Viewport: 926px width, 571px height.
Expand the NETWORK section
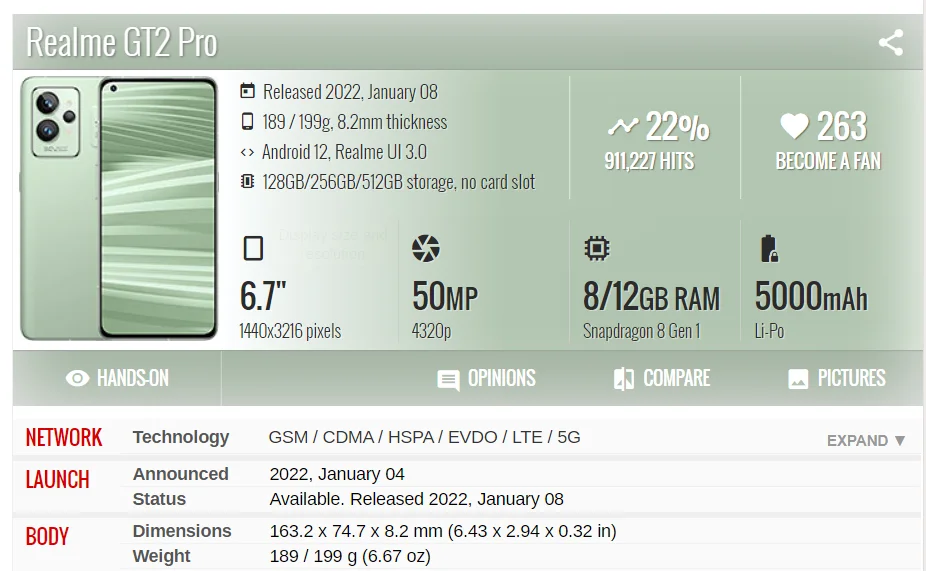[866, 441]
